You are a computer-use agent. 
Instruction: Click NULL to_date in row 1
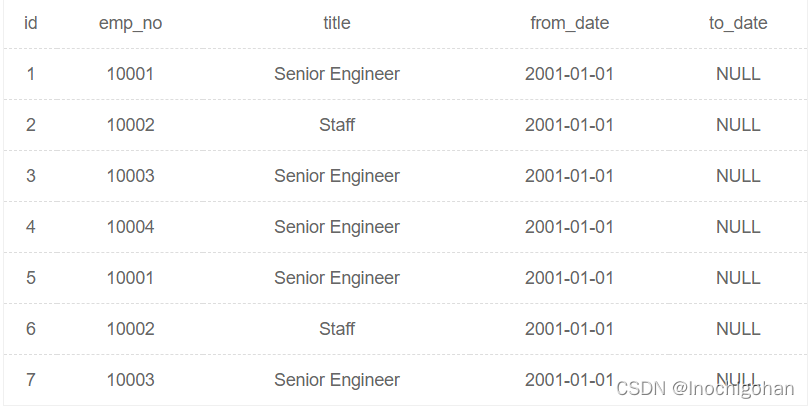738,74
